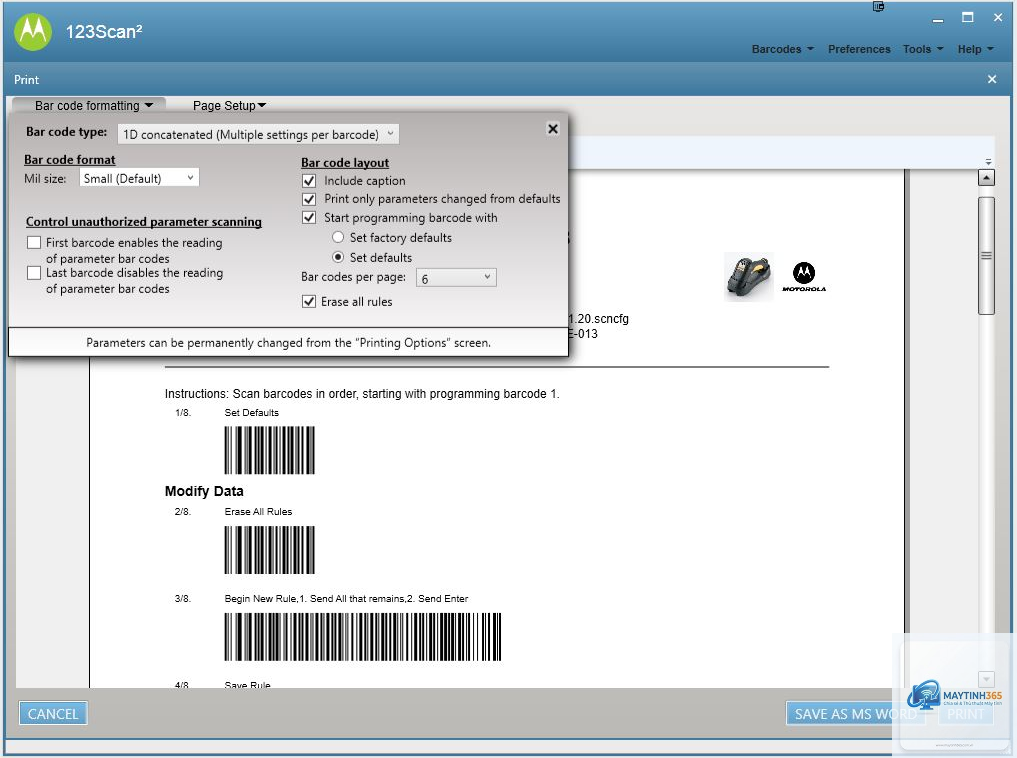The height and width of the screenshot is (758, 1017).
Task: Click the Erase All Rules barcode image
Action: (270, 550)
